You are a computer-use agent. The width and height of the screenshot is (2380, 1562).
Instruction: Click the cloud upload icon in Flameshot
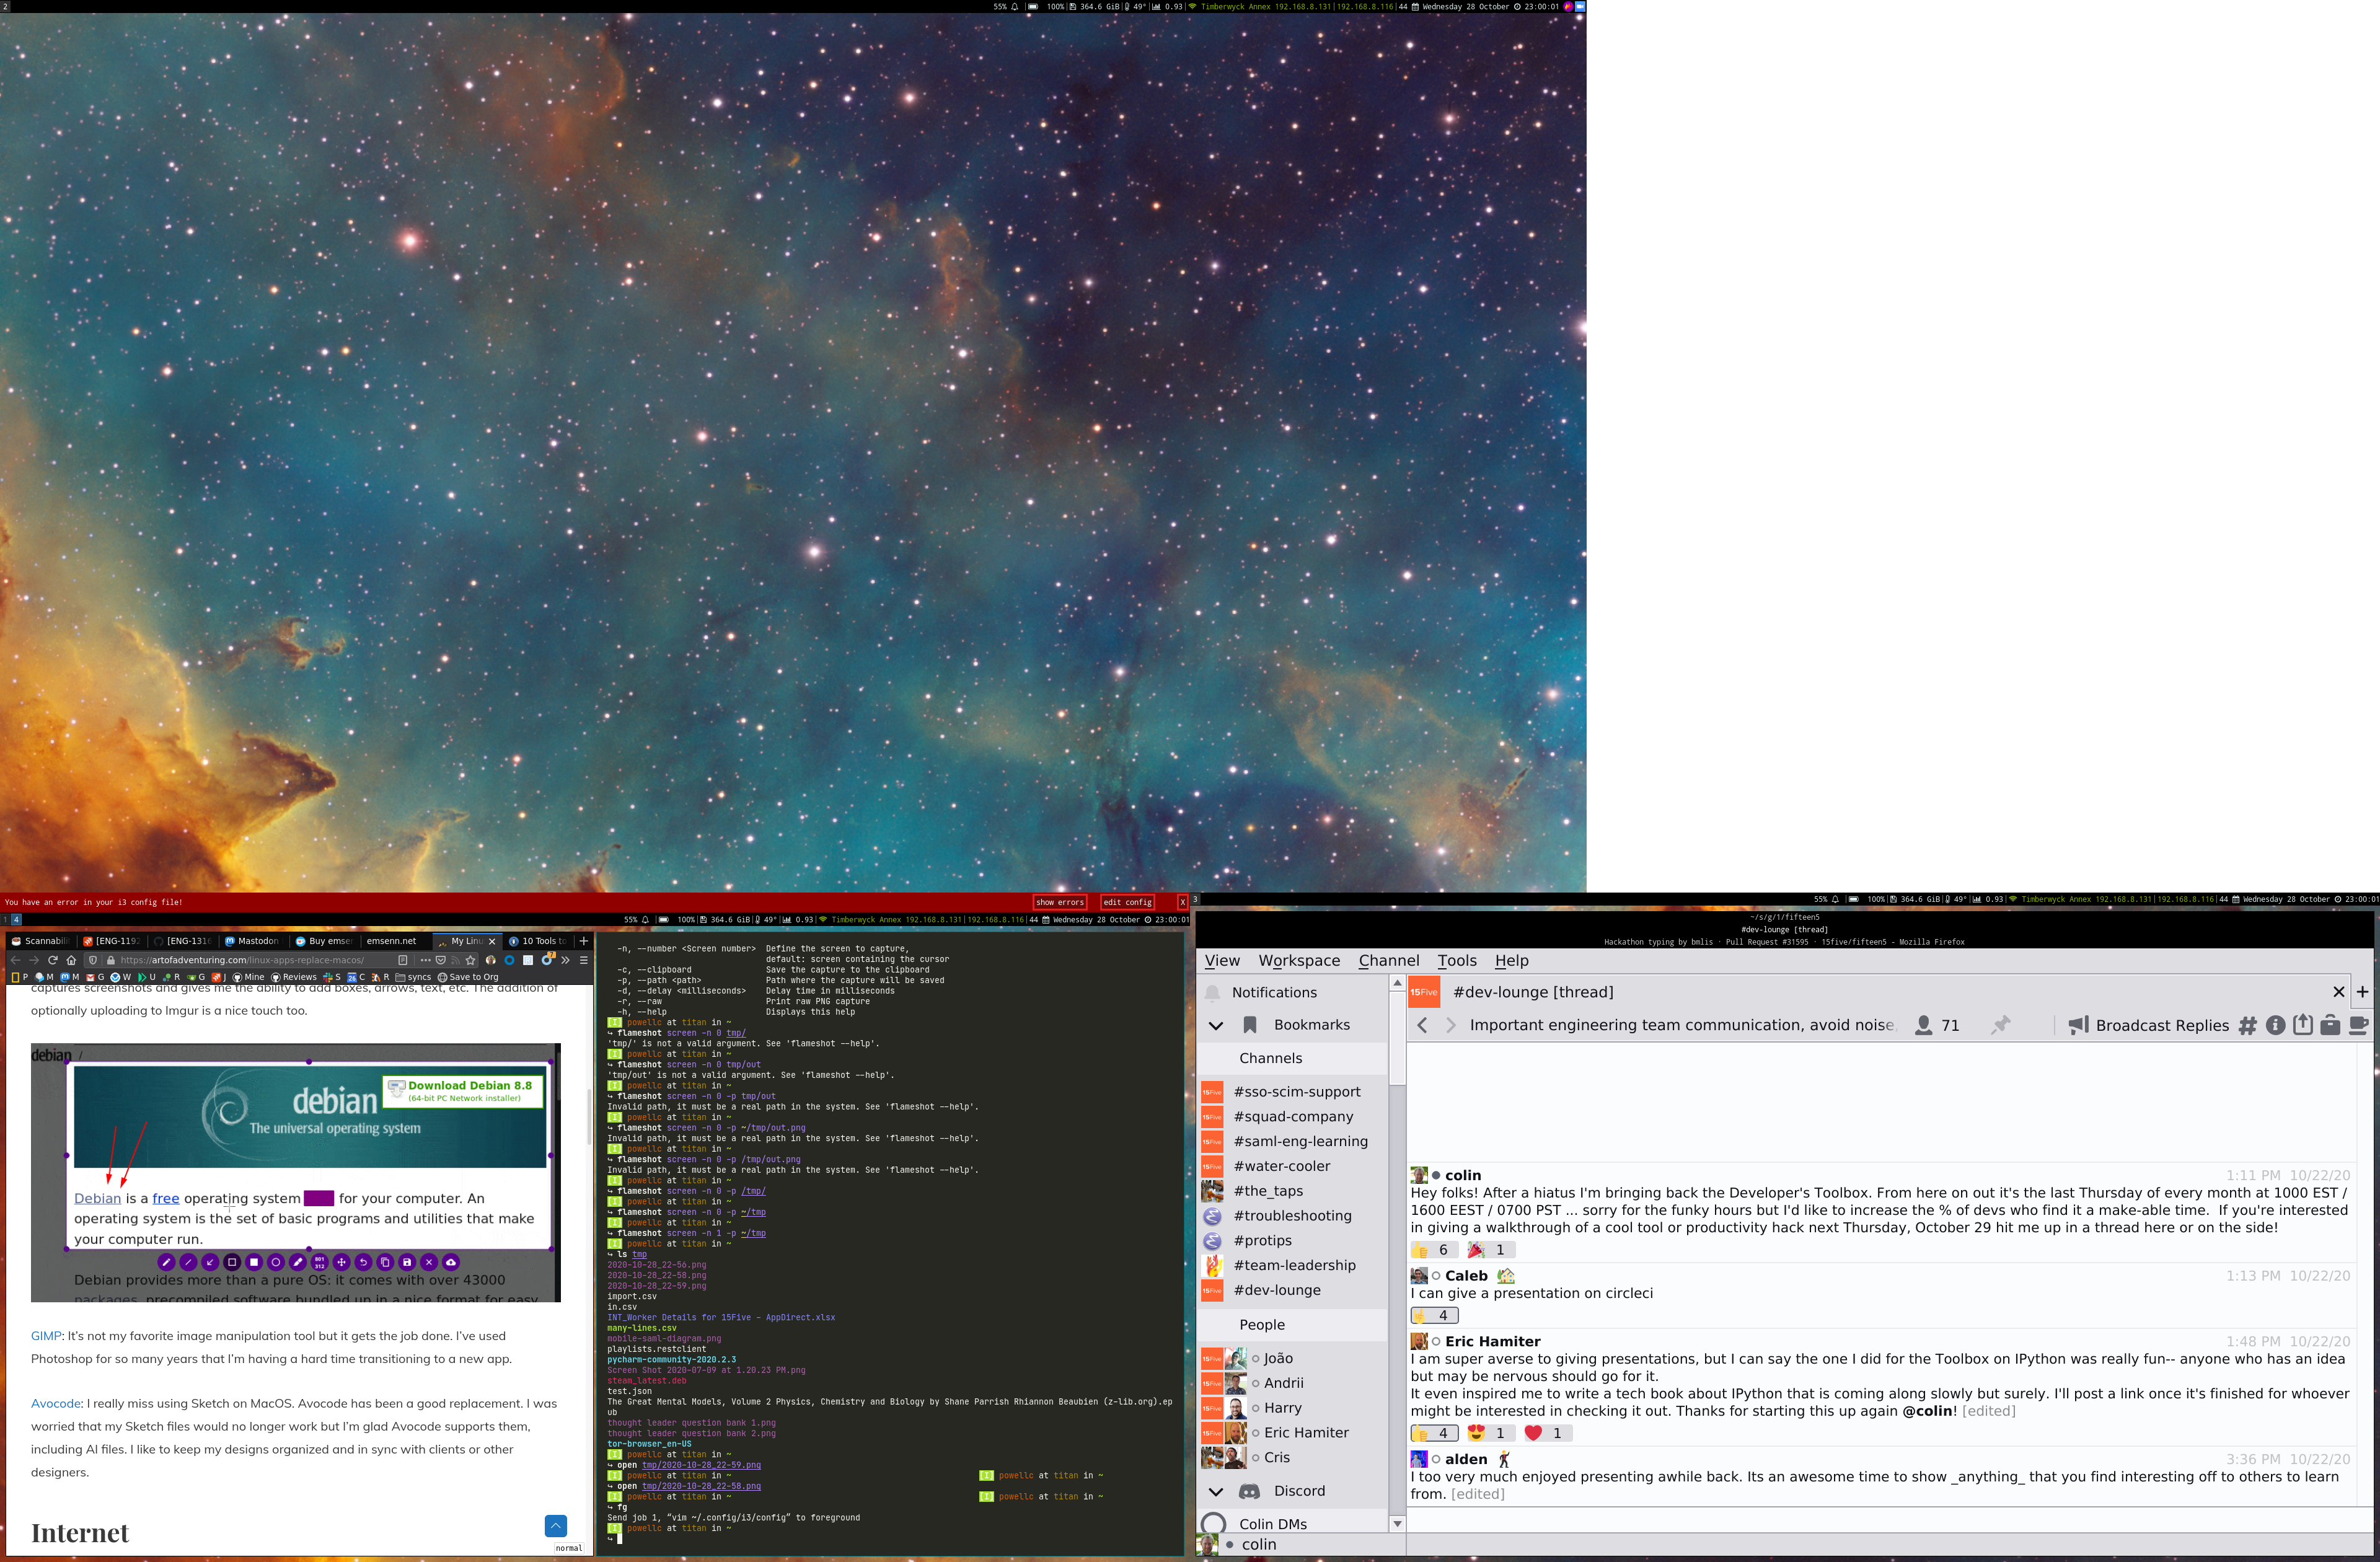pyautogui.click(x=451, y=1262)
